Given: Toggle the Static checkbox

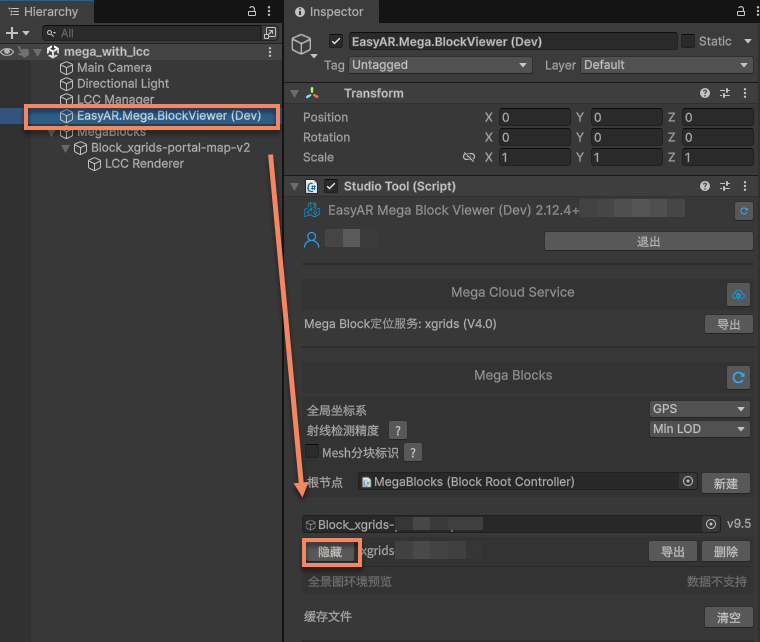Looking at the screenshot, I should point(688,41).
